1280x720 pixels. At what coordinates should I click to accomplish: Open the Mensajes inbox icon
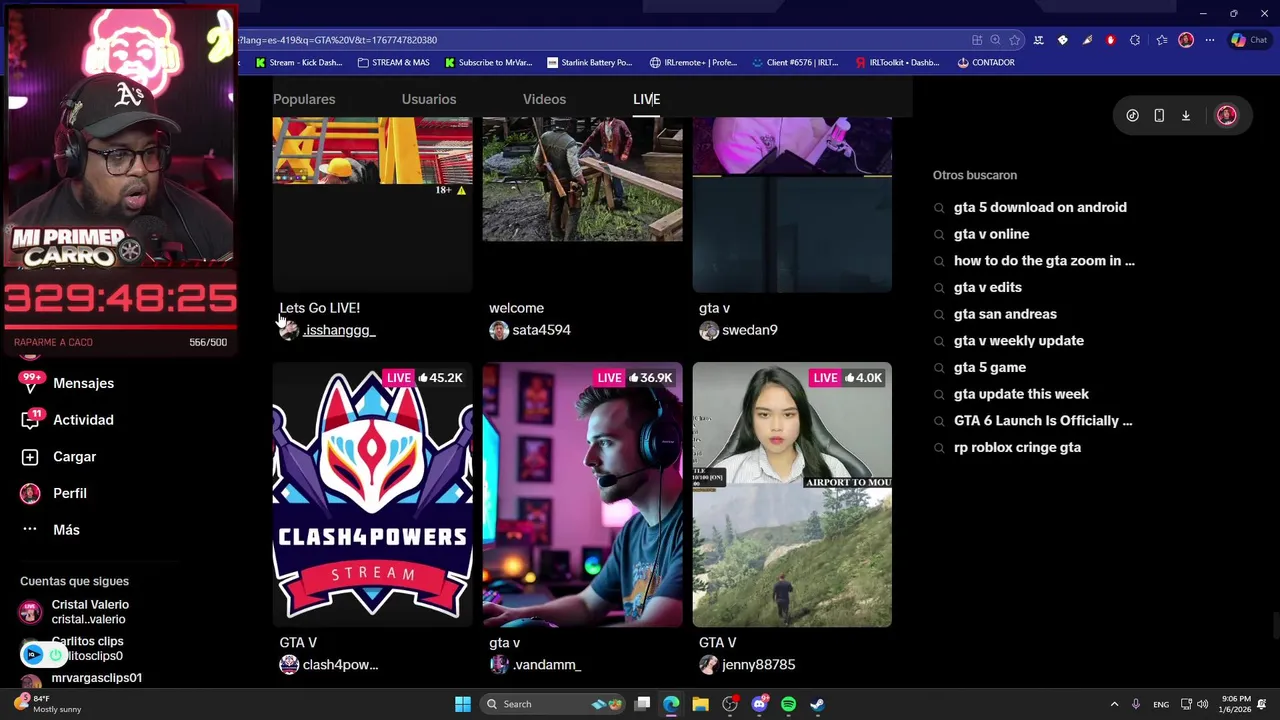[x=31, y=383]
